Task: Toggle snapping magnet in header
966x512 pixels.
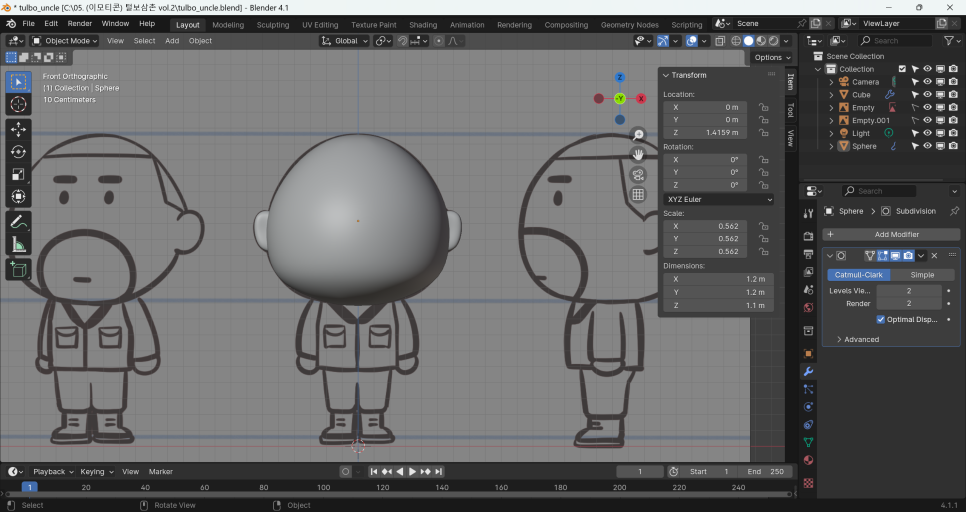Action: (402, 41)
